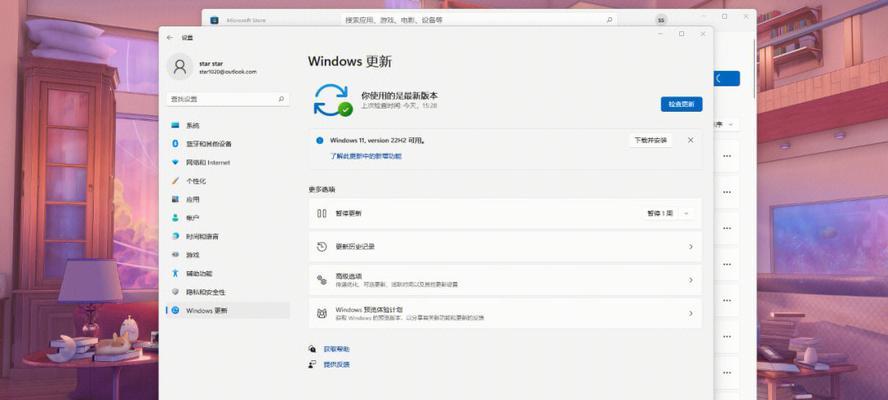The image size is (888, 400).
Task: Open the star star account avatar
Action: (x=180, y=67)
